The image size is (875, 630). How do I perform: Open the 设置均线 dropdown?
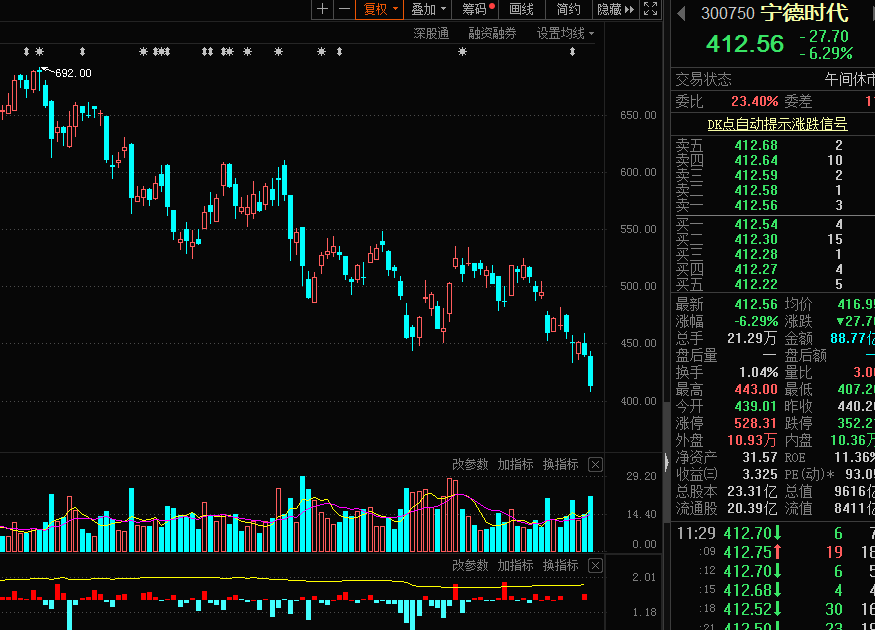564,33
